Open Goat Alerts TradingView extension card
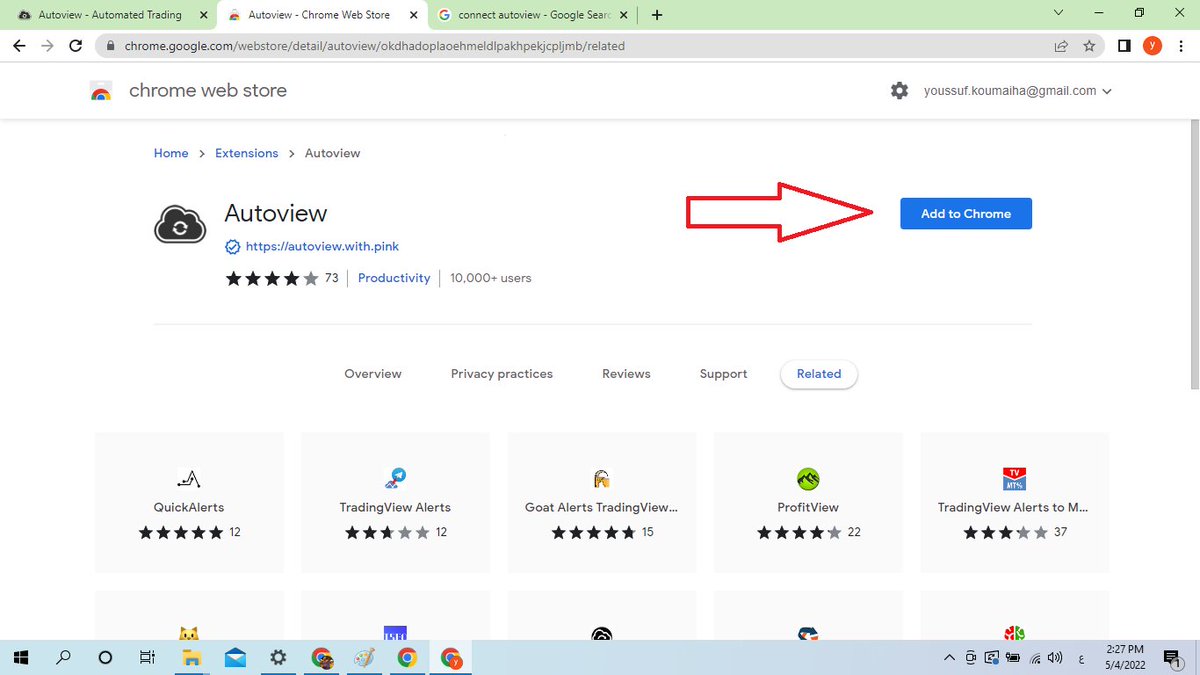1200x675 pixels. pyautogui.click(x=602, y=503)
